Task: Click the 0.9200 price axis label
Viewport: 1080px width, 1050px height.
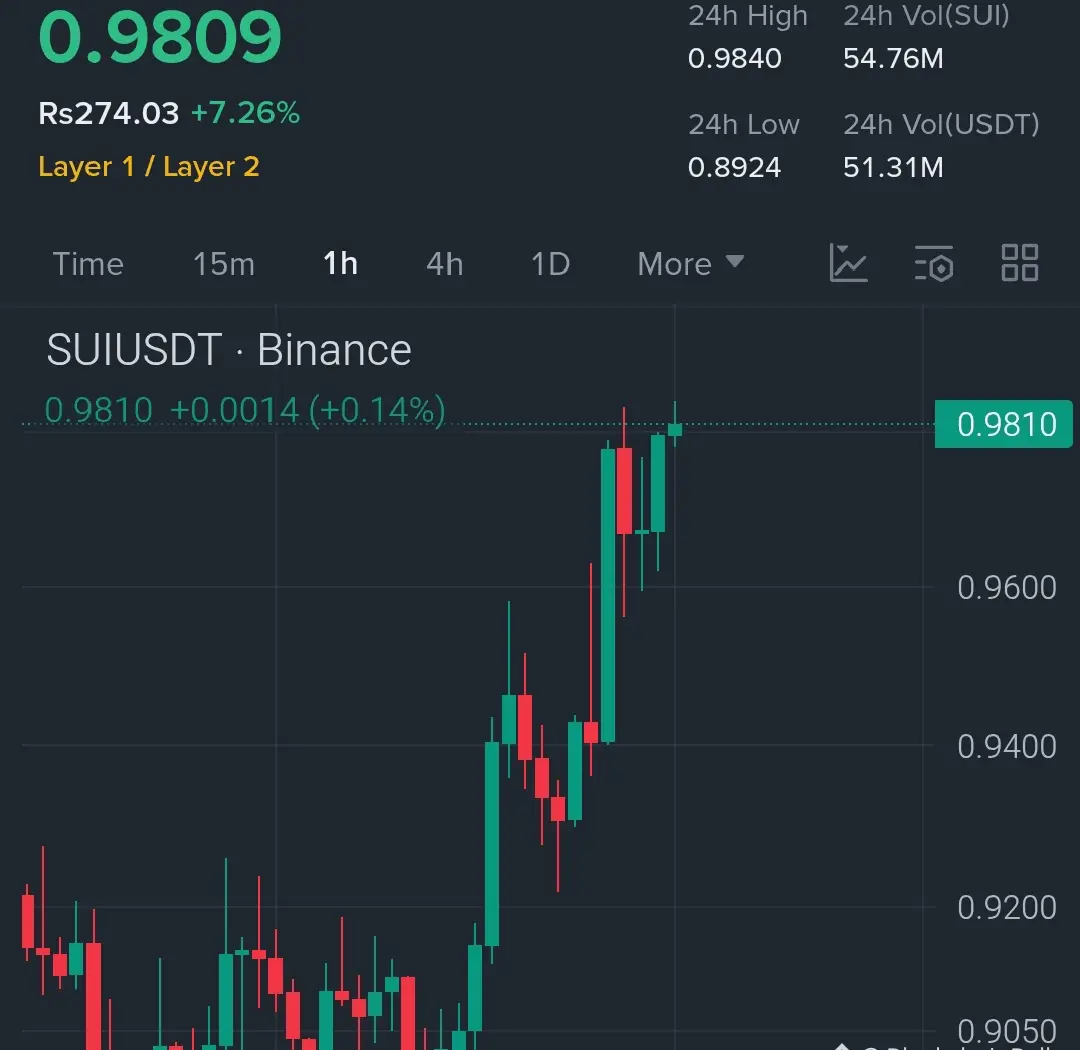Action: pyautogui.click(x=1006, y=907)
